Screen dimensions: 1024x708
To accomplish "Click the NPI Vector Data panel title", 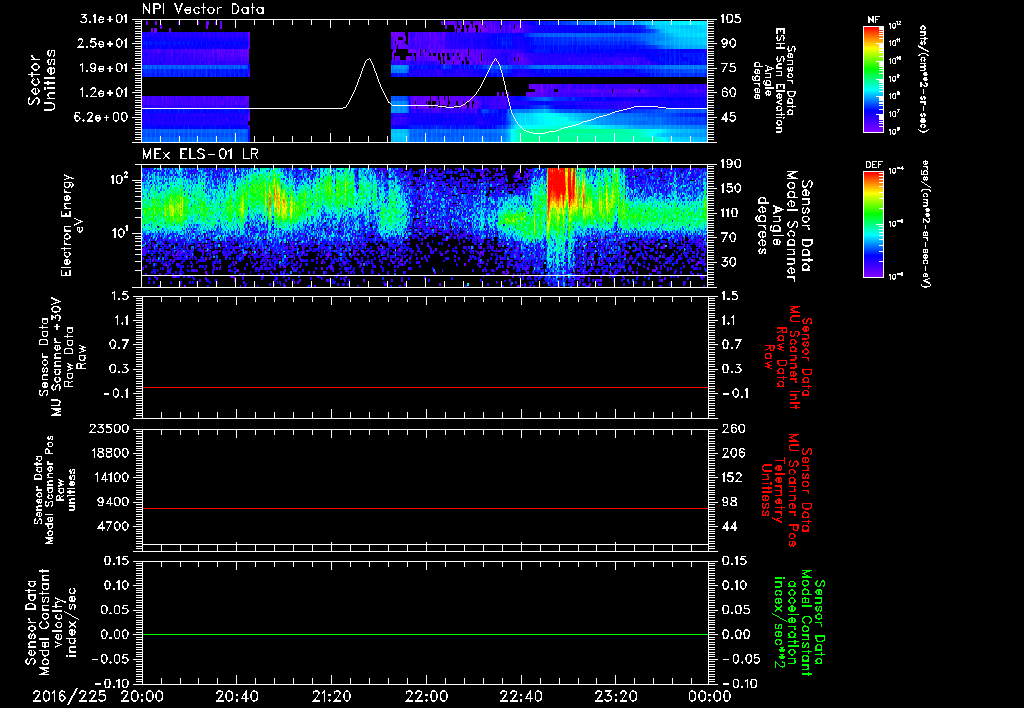I will (x=203, y=9).
